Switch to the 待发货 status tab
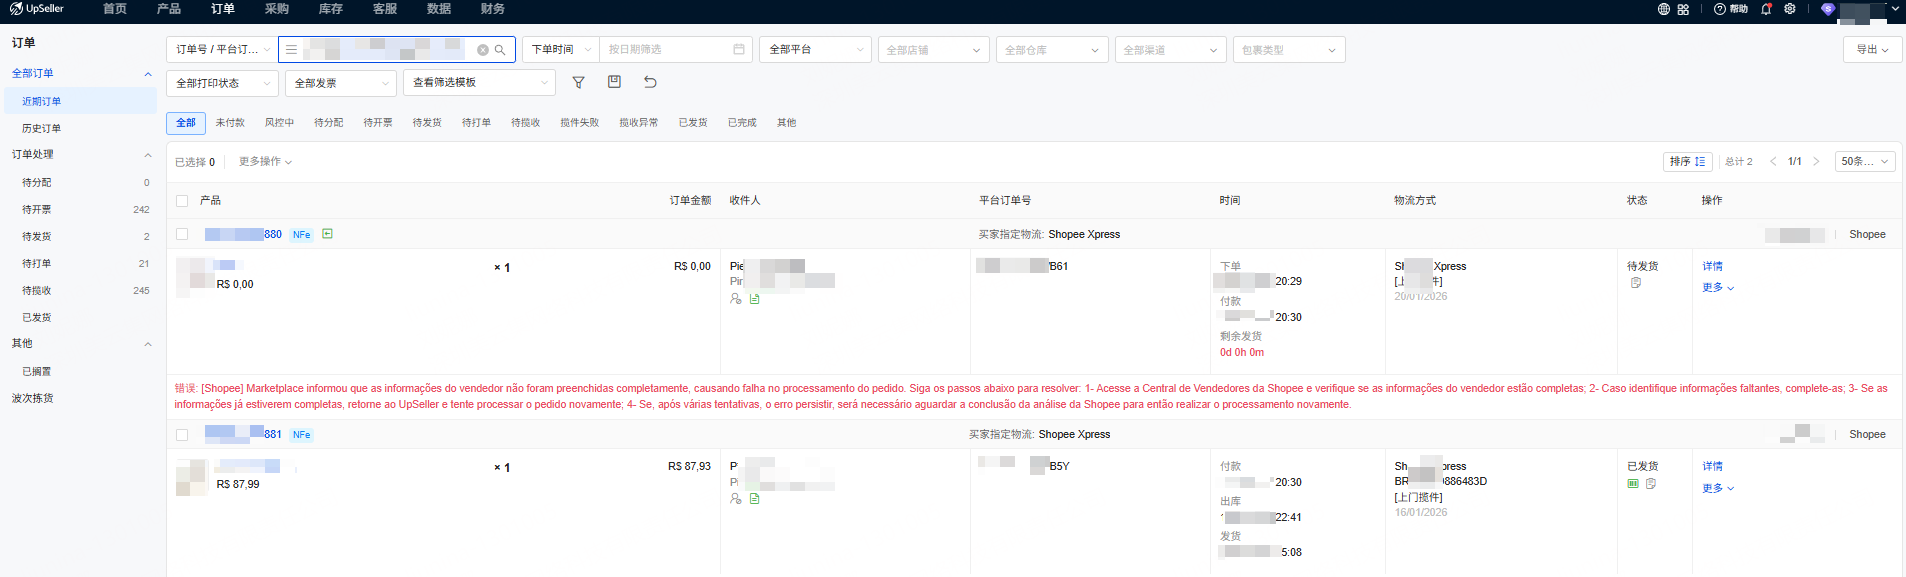The width and height of the screenshot is (1906, 577). point(427,123)
